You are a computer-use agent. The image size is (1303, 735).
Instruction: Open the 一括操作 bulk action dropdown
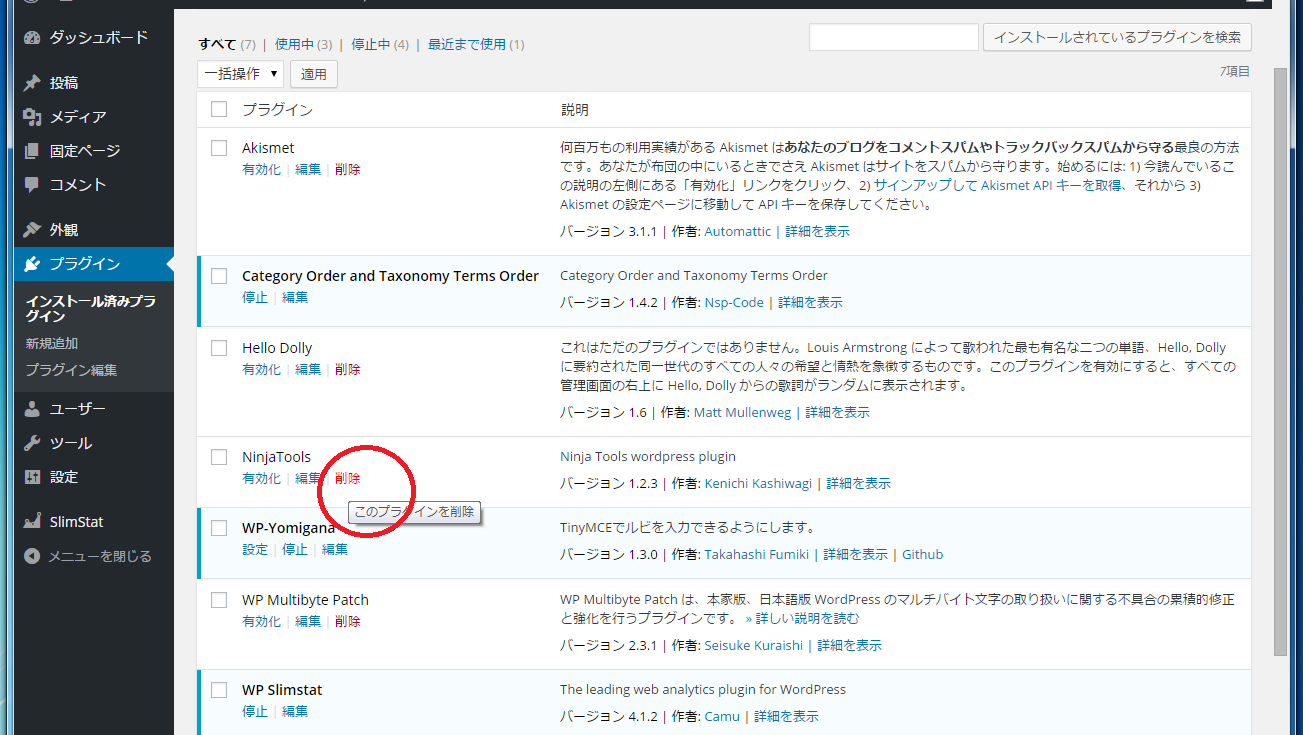[x=240, y=74]
